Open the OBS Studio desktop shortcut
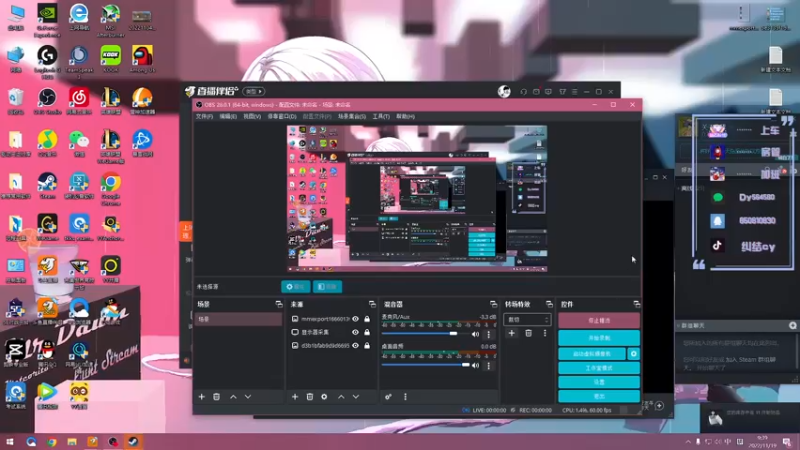This screenshot has height=450, width=800. 47,101
